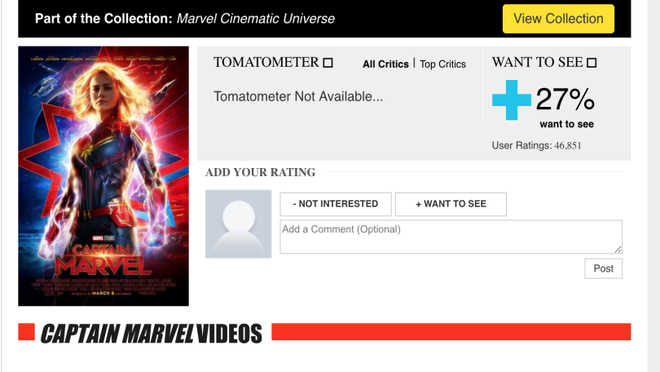The width and height of the screenshot is (660, 372).
Task: Click the default user avatar placeholder
Action: point(238,224)
